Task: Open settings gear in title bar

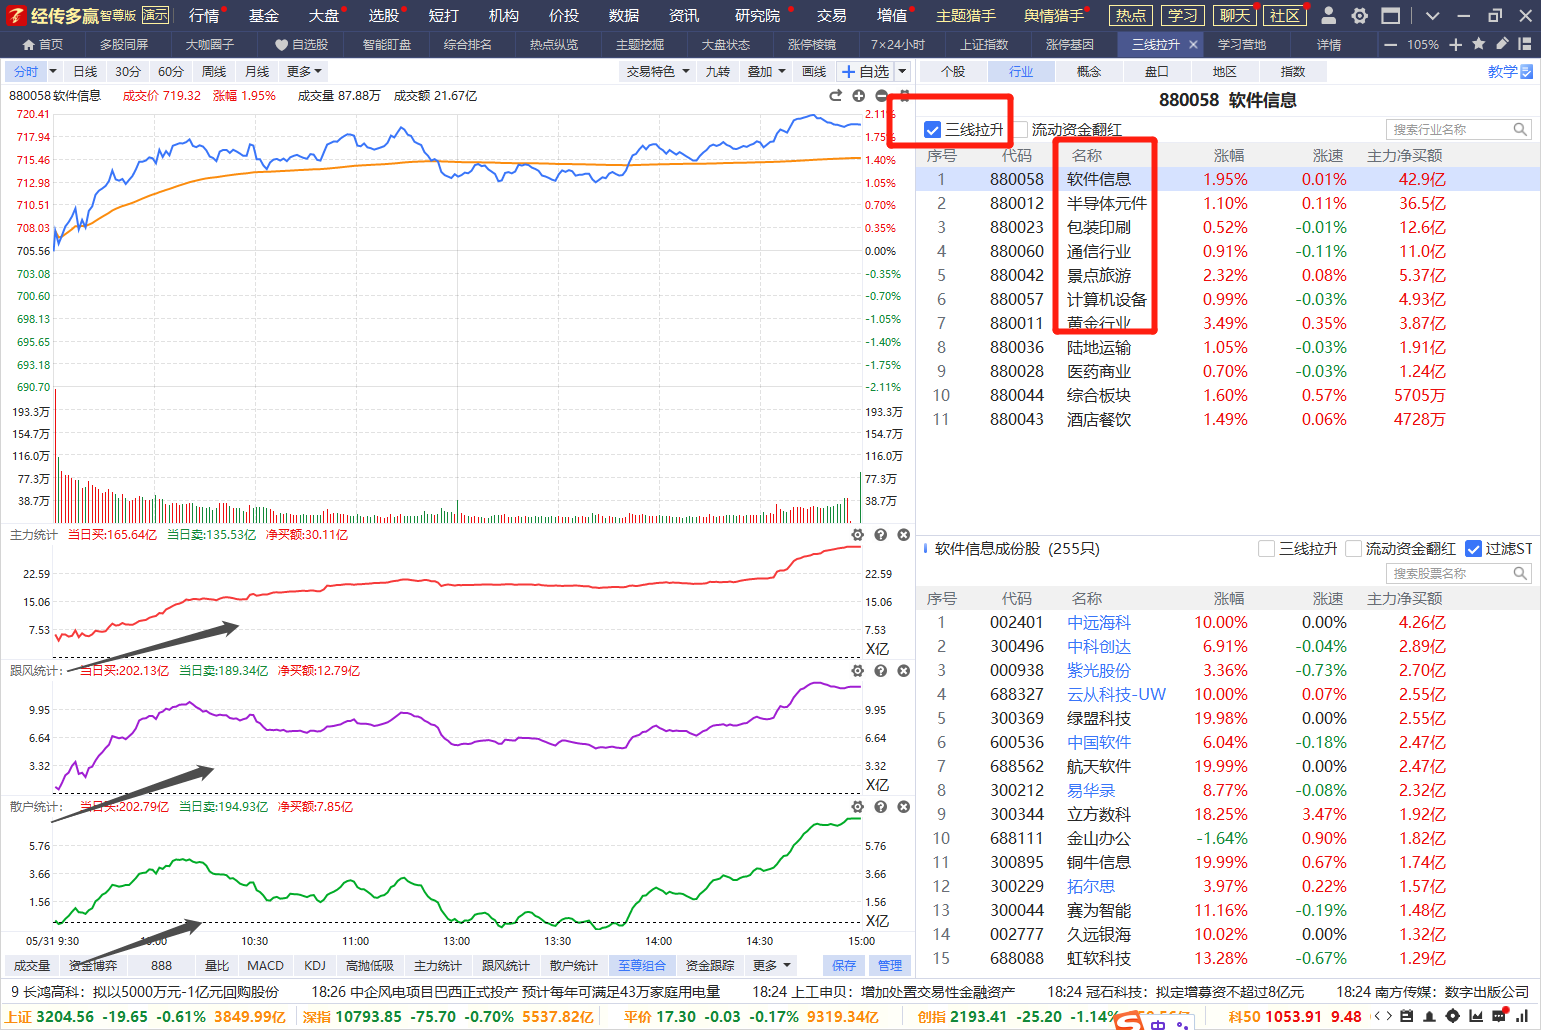Action: click(x=1359, y=15)
